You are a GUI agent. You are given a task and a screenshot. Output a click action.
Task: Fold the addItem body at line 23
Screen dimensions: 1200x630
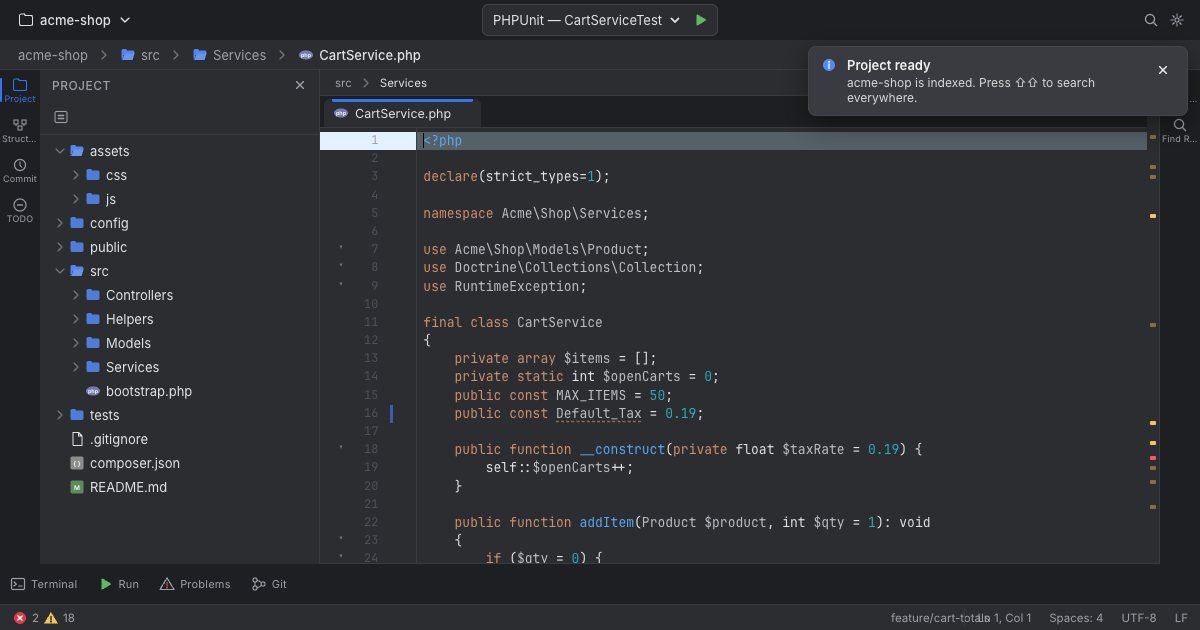click(341, 538)
